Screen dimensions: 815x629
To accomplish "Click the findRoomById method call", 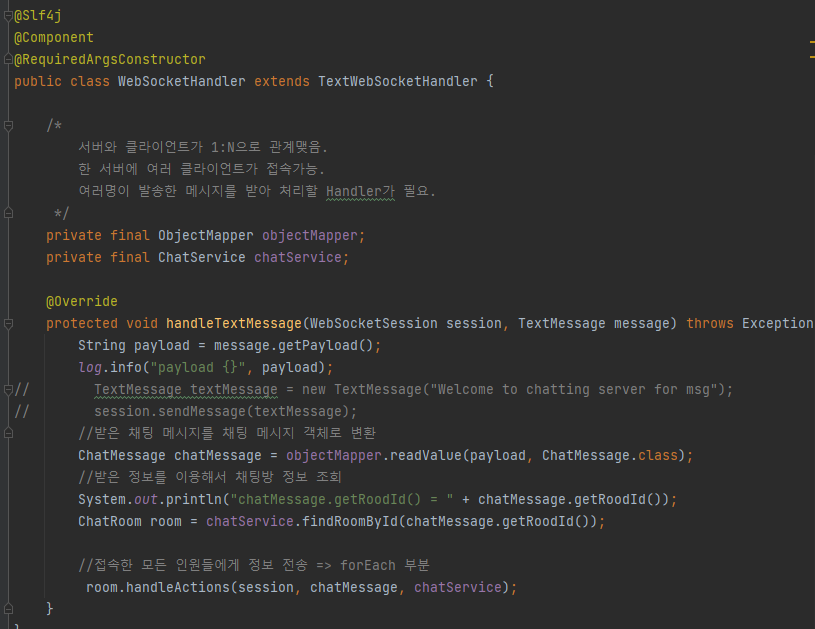I will (x=350, y=521).
